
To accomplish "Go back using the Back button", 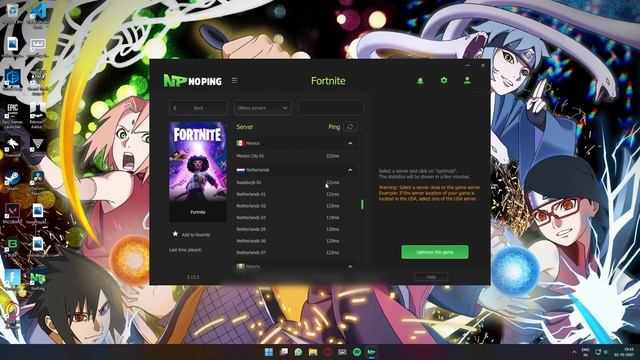I will click(x=198, y=108).
